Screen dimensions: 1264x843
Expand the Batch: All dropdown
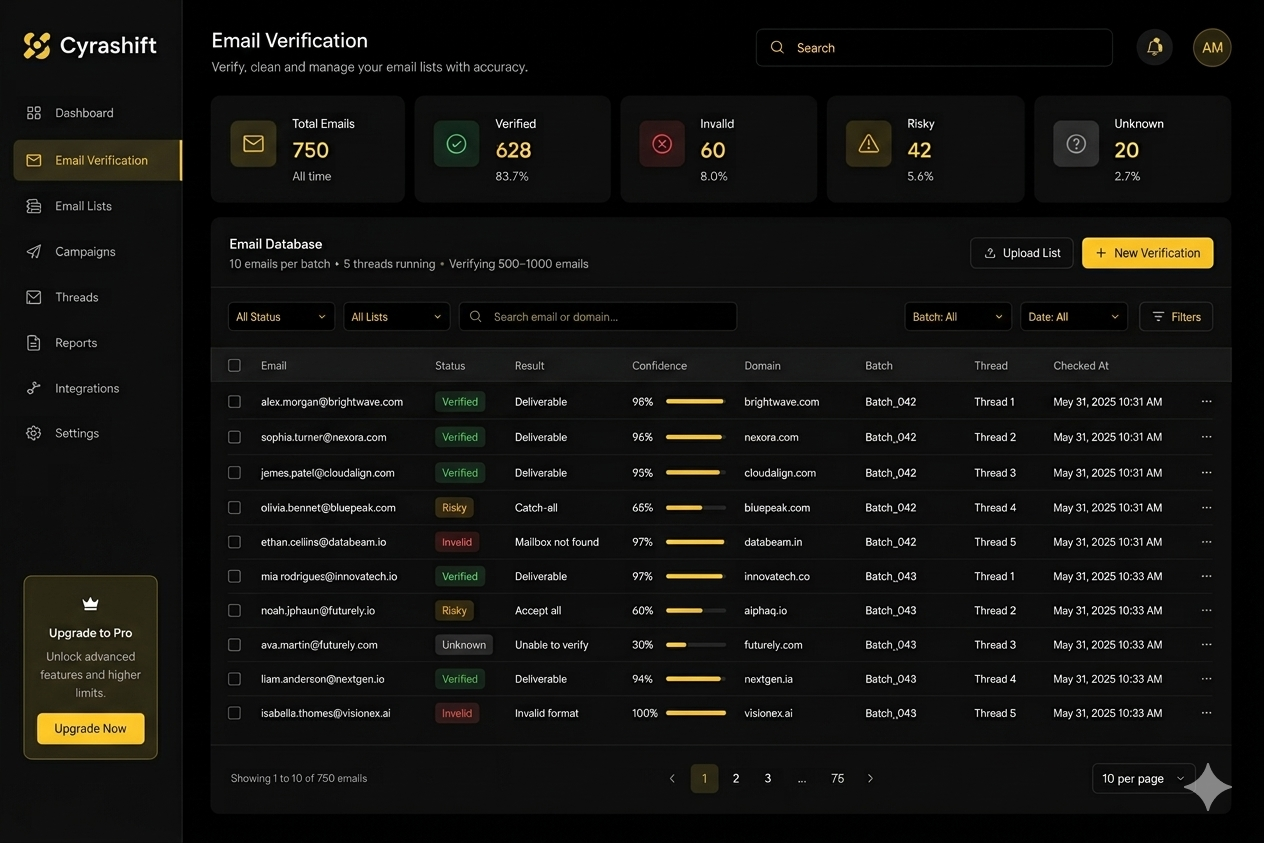coord(958,317)
